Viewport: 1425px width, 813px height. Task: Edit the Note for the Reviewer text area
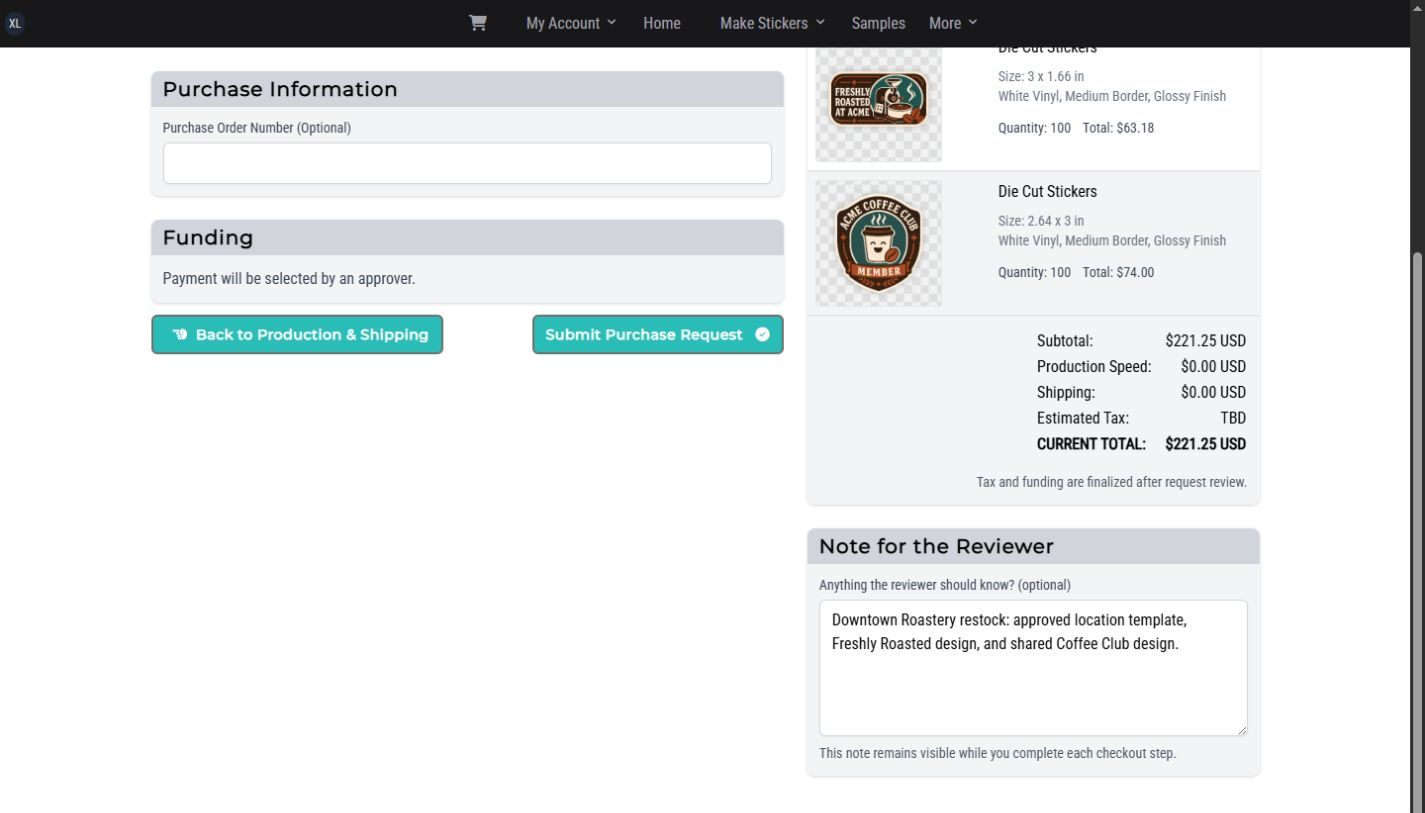1033,668
